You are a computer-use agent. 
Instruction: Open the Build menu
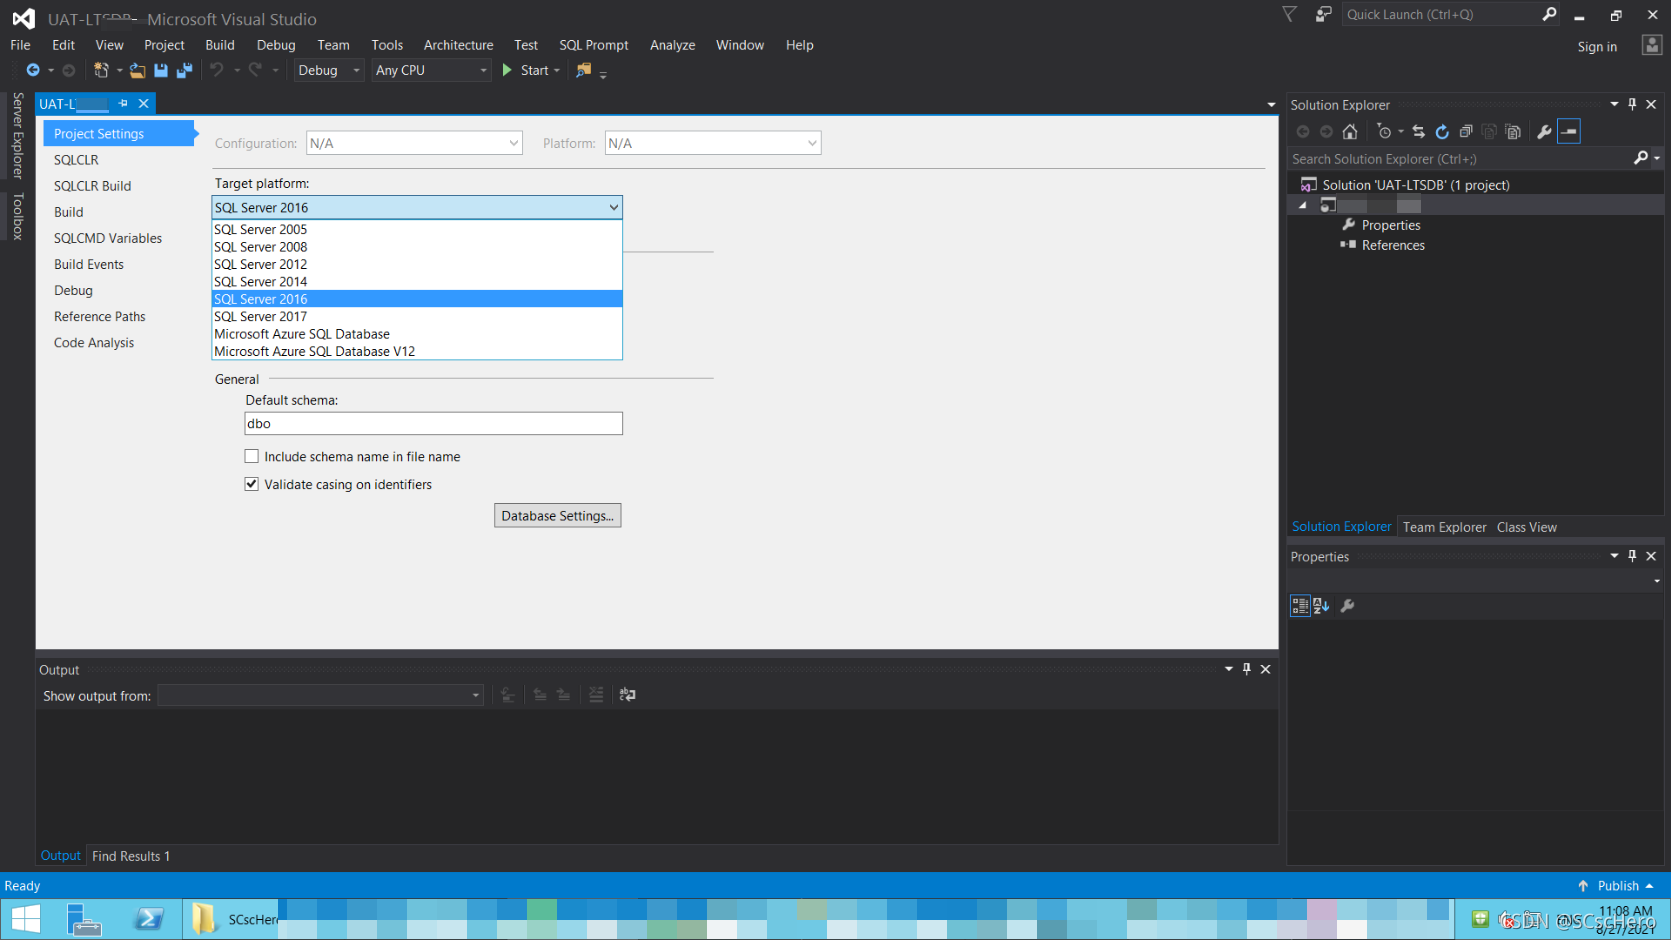(220, 45)
